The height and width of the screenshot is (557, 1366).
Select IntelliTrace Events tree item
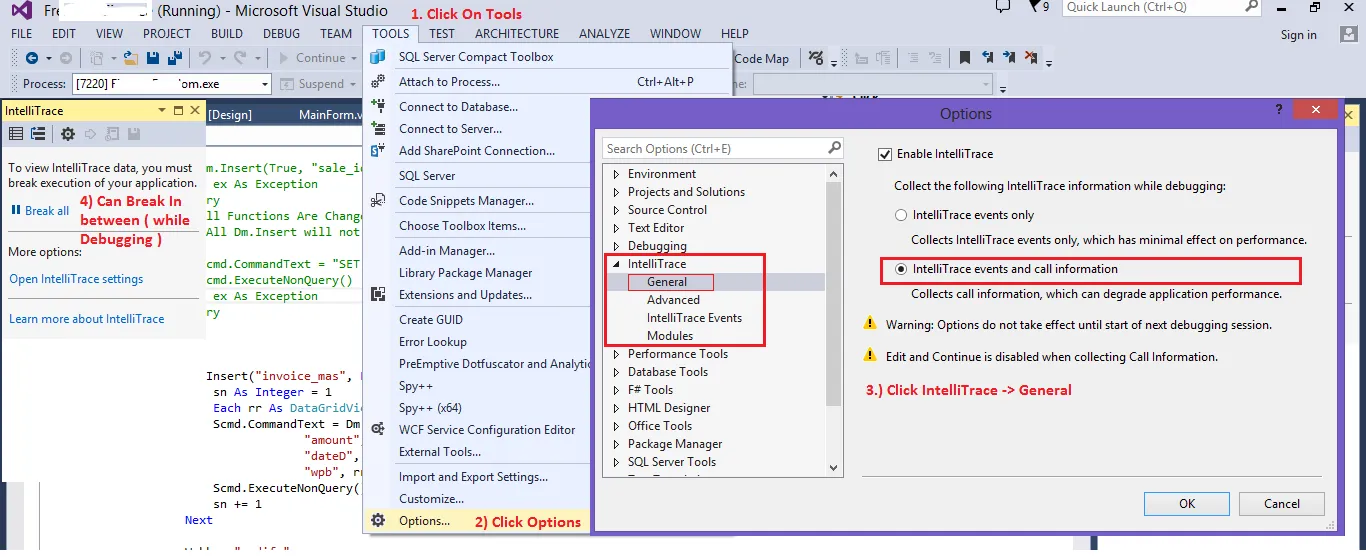click(x=694, y=318)
